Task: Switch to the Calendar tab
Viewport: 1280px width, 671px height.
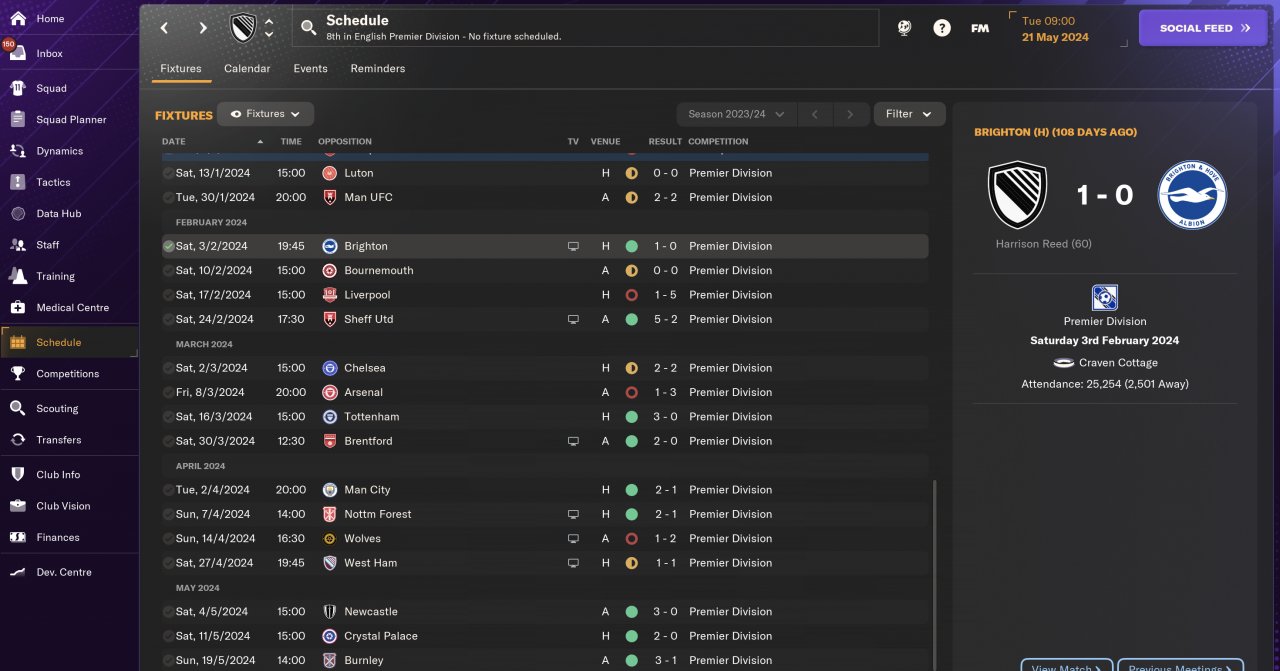Action: (247, 69)
